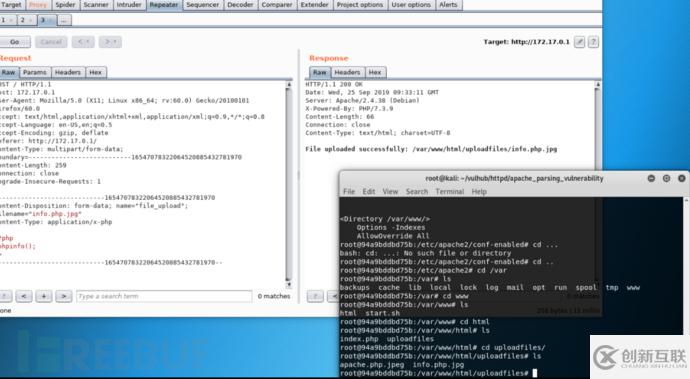Click the 'File uploaded successfully' response line
The image size is (690, 379).
[x=431, y=149]
